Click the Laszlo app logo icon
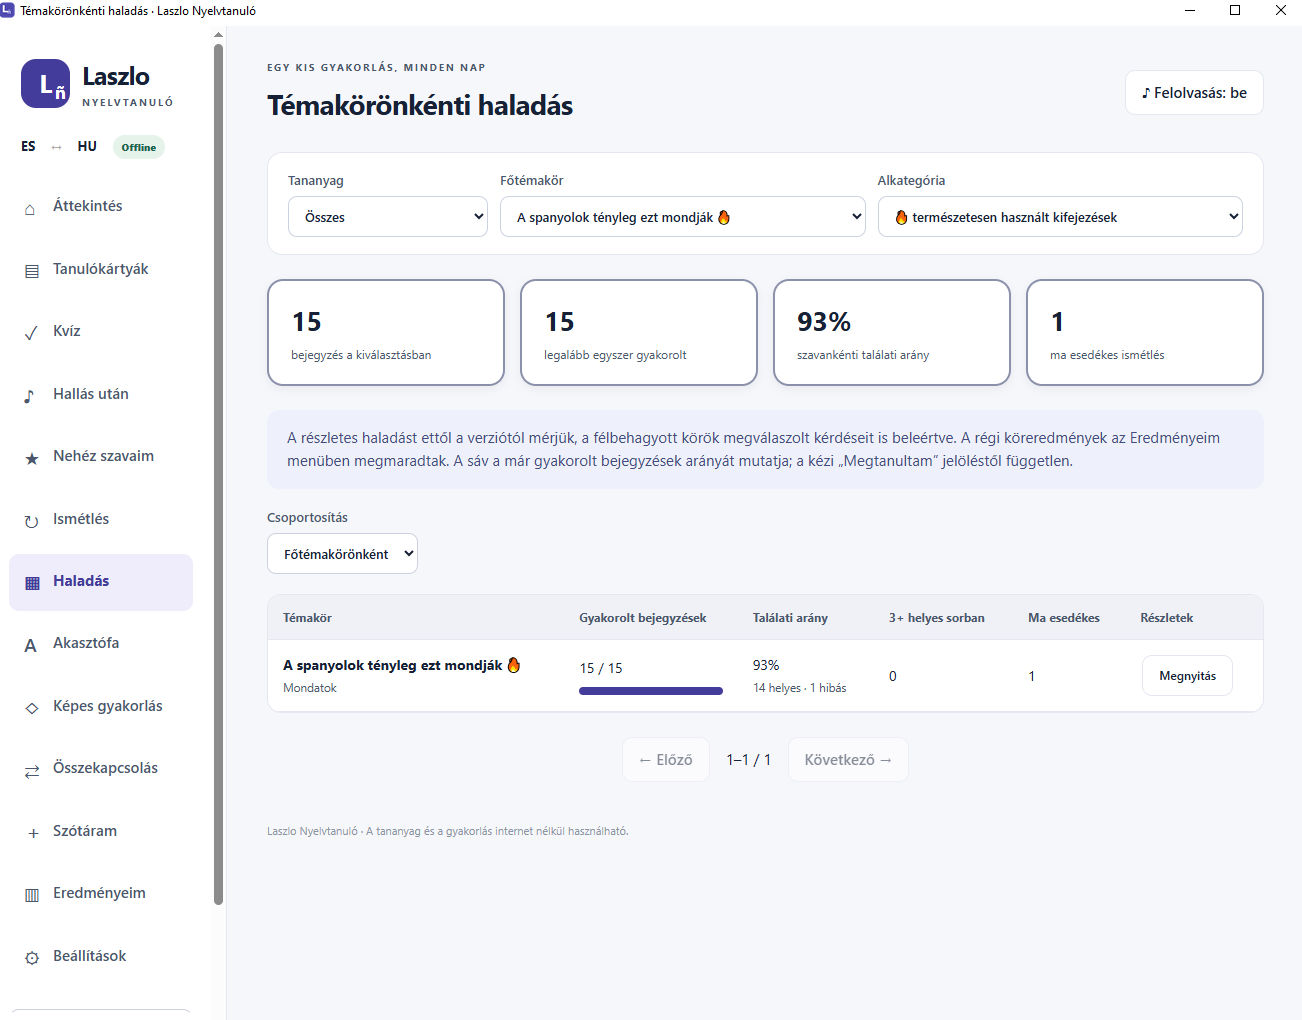This screenshot has height=1020, width=1302. (45, 84)
